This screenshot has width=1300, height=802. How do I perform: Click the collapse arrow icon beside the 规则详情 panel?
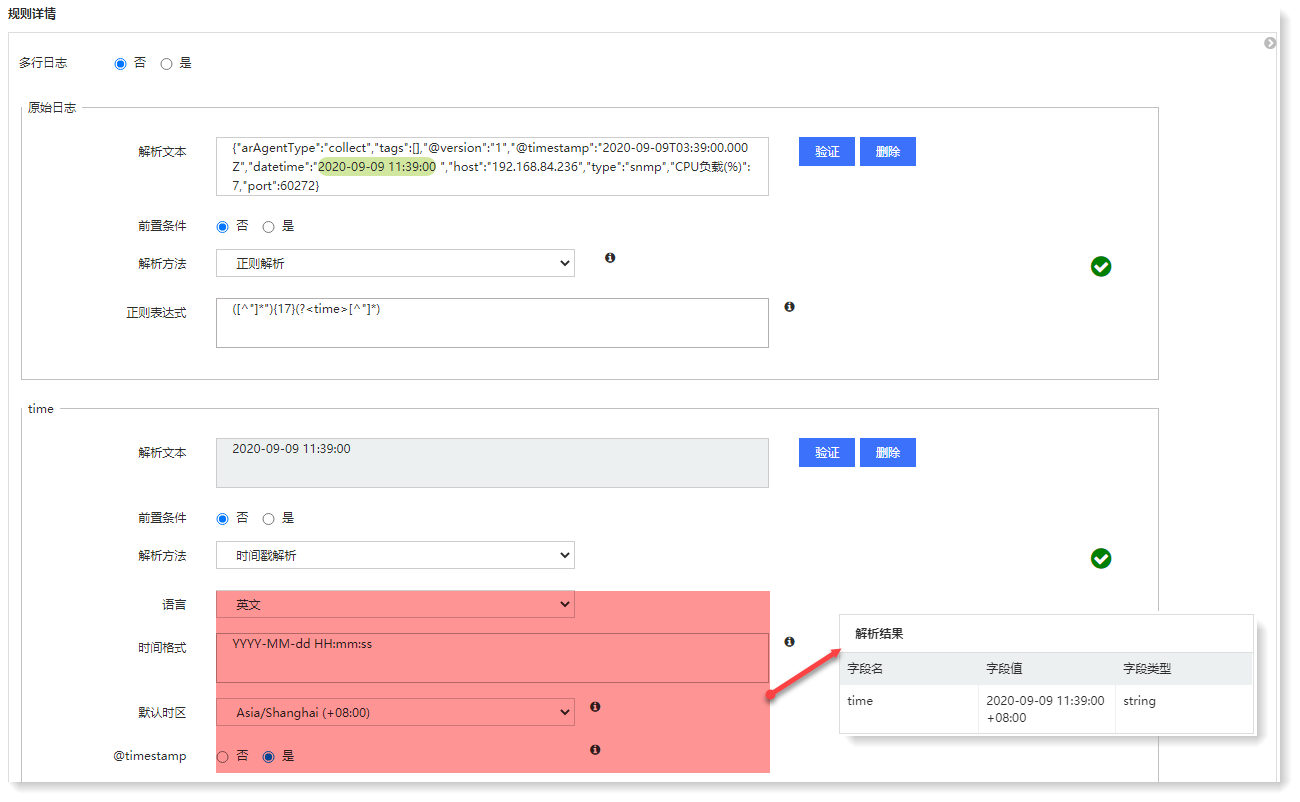coord(1270,43)
